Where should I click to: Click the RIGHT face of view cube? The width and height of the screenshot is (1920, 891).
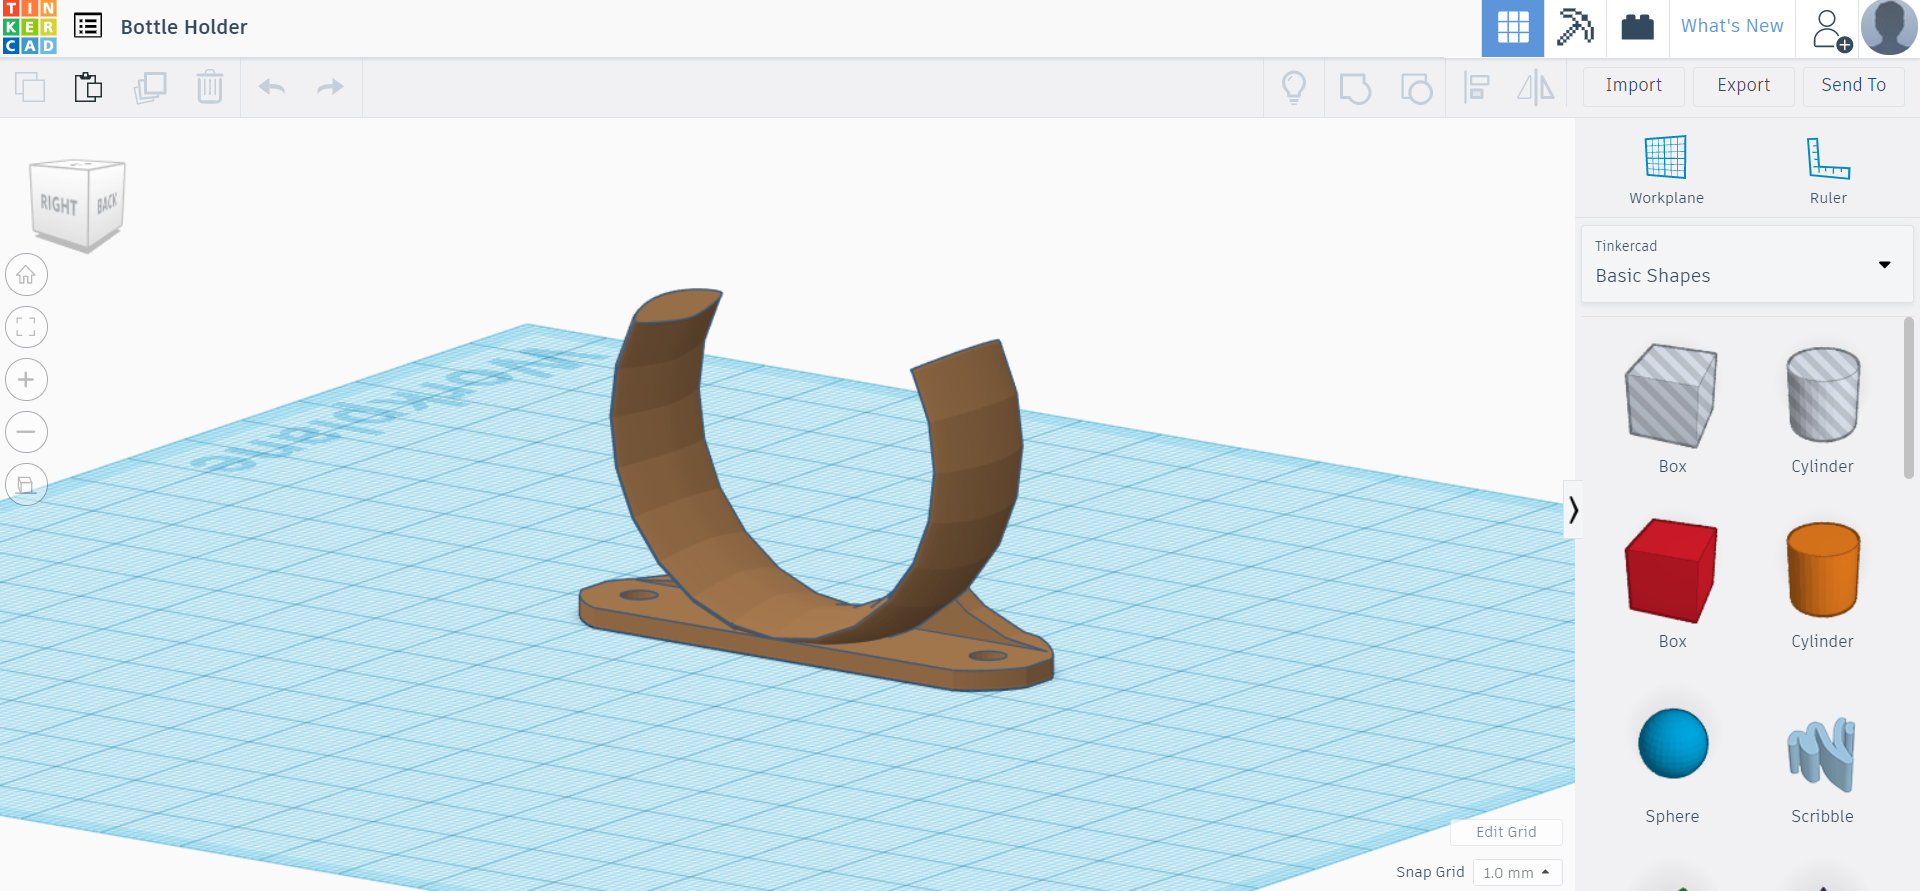point(59,205)
